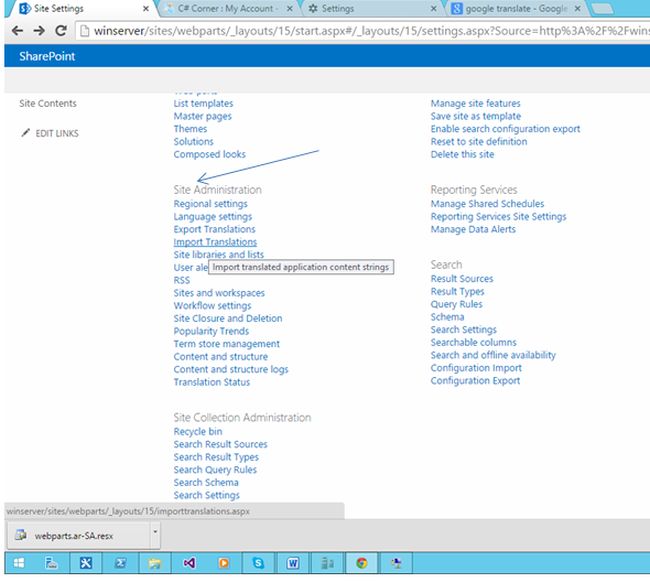Open Translation Status

212,382
